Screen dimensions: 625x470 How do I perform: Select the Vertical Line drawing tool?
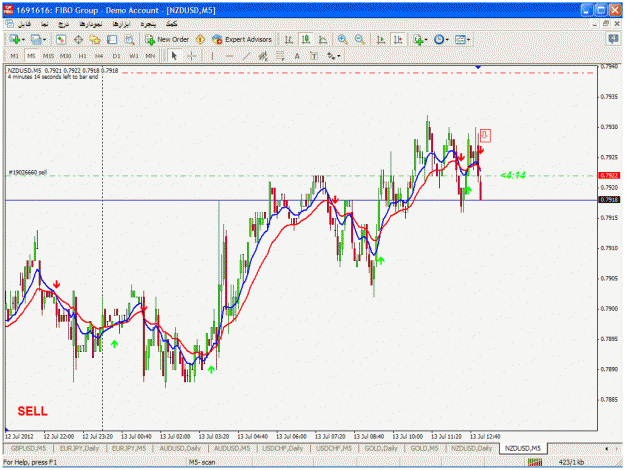[212, 56]
